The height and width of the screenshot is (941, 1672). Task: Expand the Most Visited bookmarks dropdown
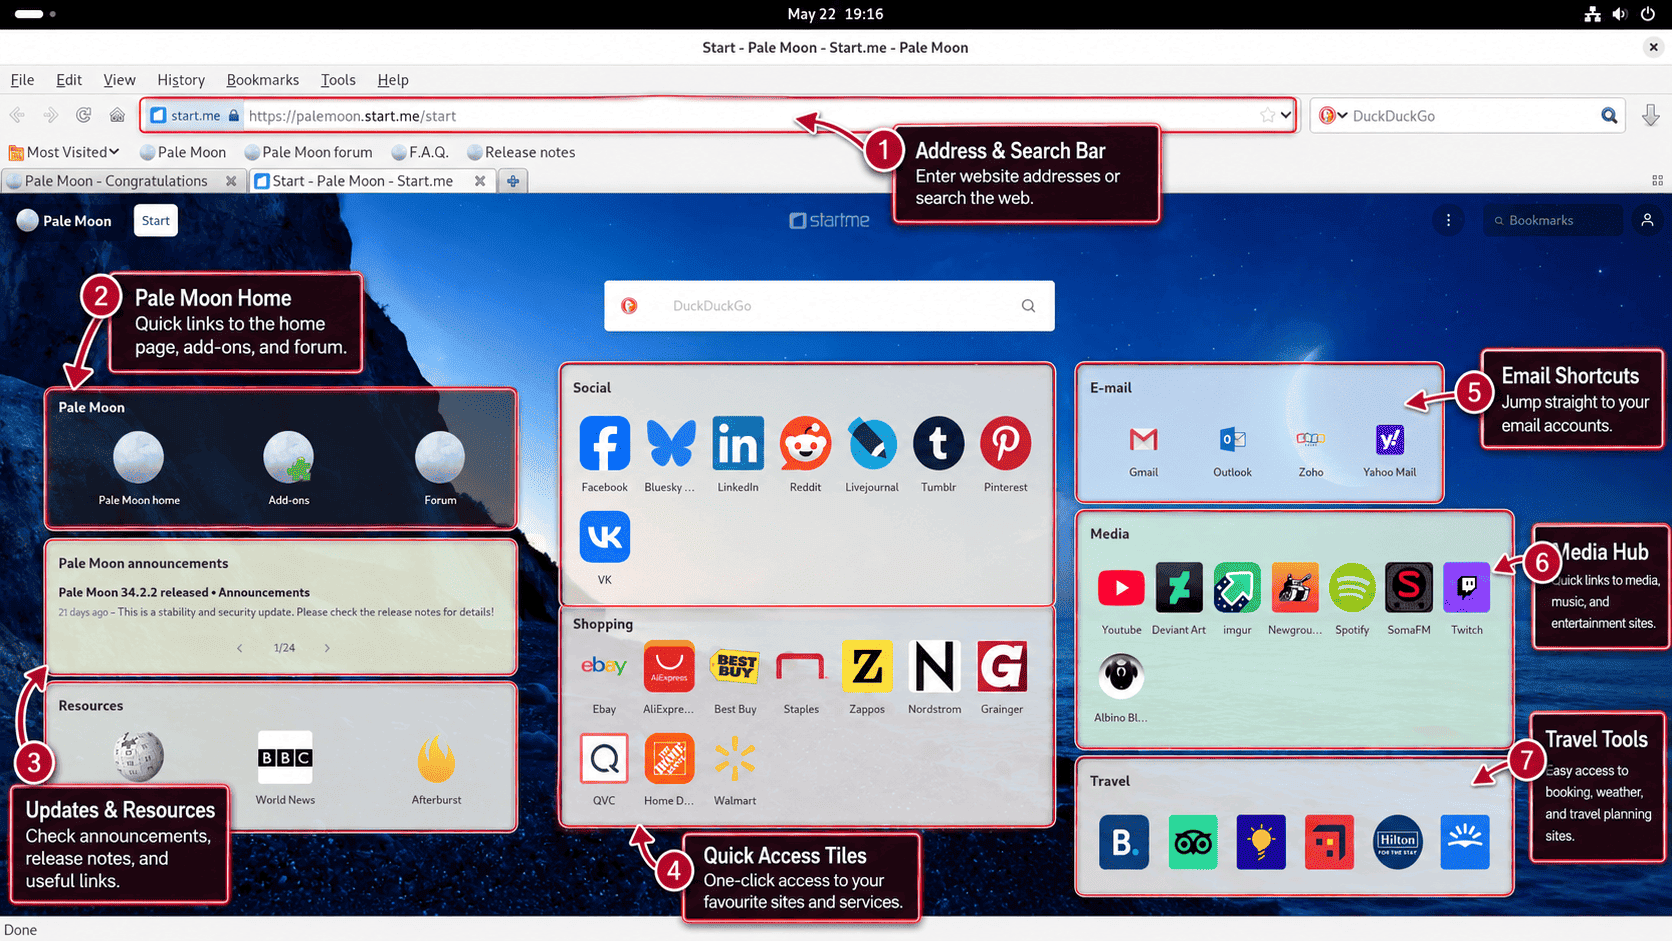coord(65,152)
